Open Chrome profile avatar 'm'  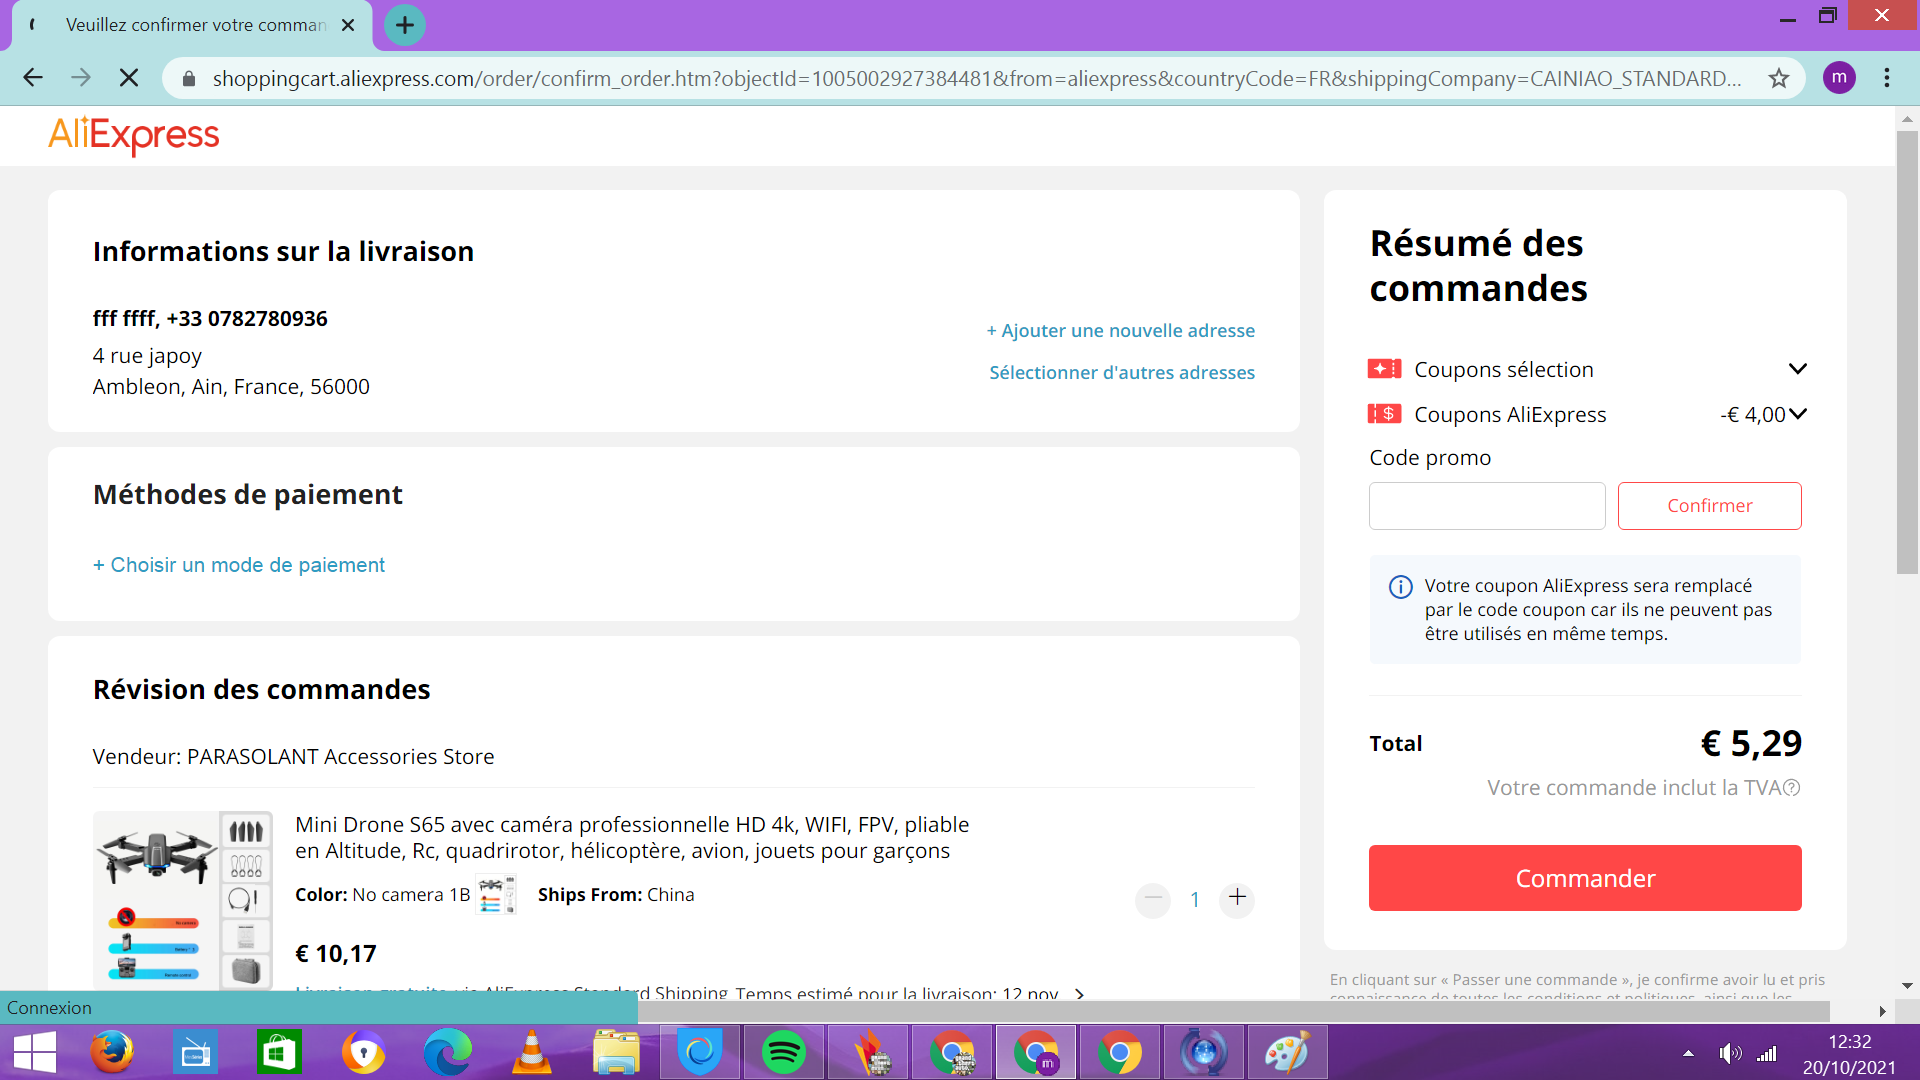pyautogui.click(x=1839, y=78)
